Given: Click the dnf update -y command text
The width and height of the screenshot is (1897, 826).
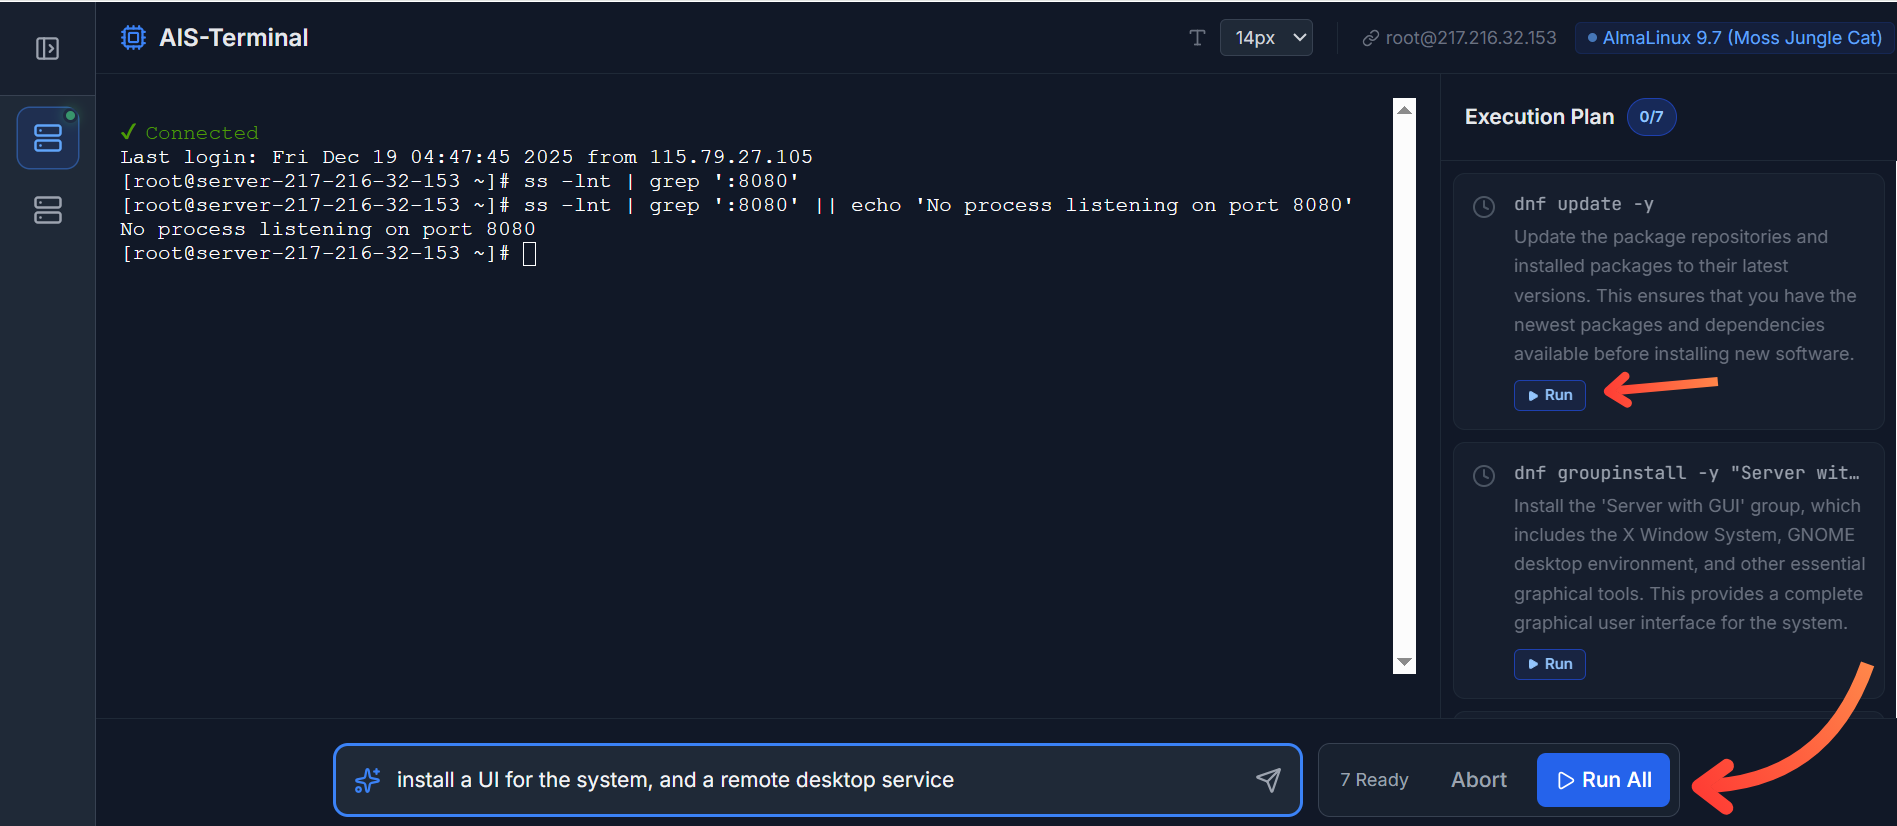Looking at the screenshot, I should pos(1583,204).
